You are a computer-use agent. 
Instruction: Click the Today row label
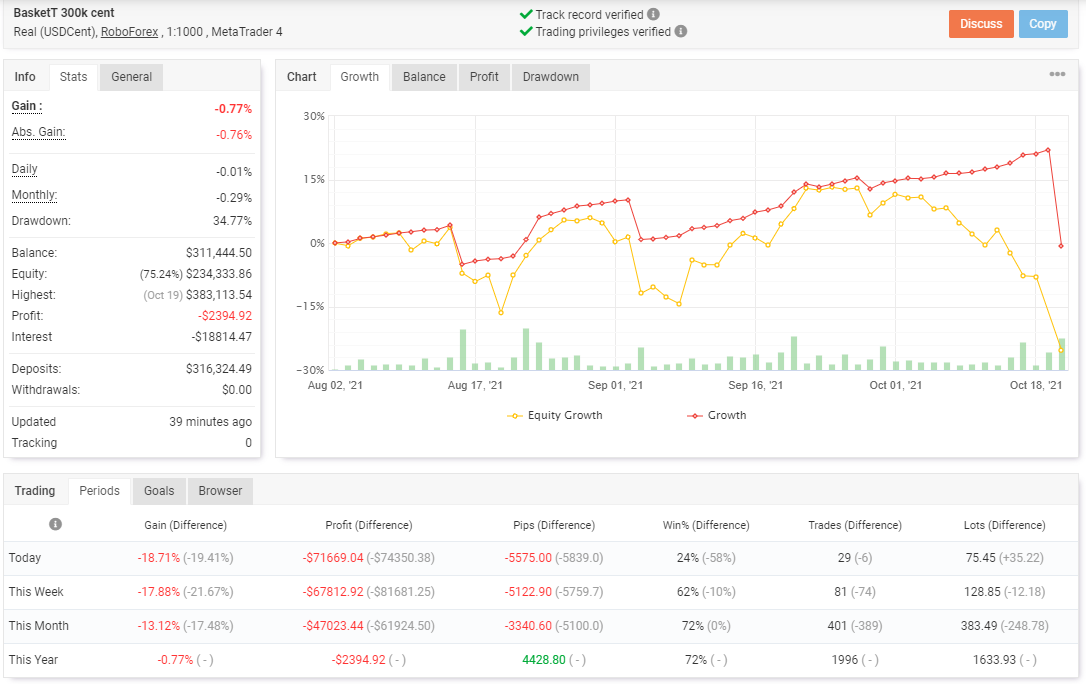(x=25, y=558)
